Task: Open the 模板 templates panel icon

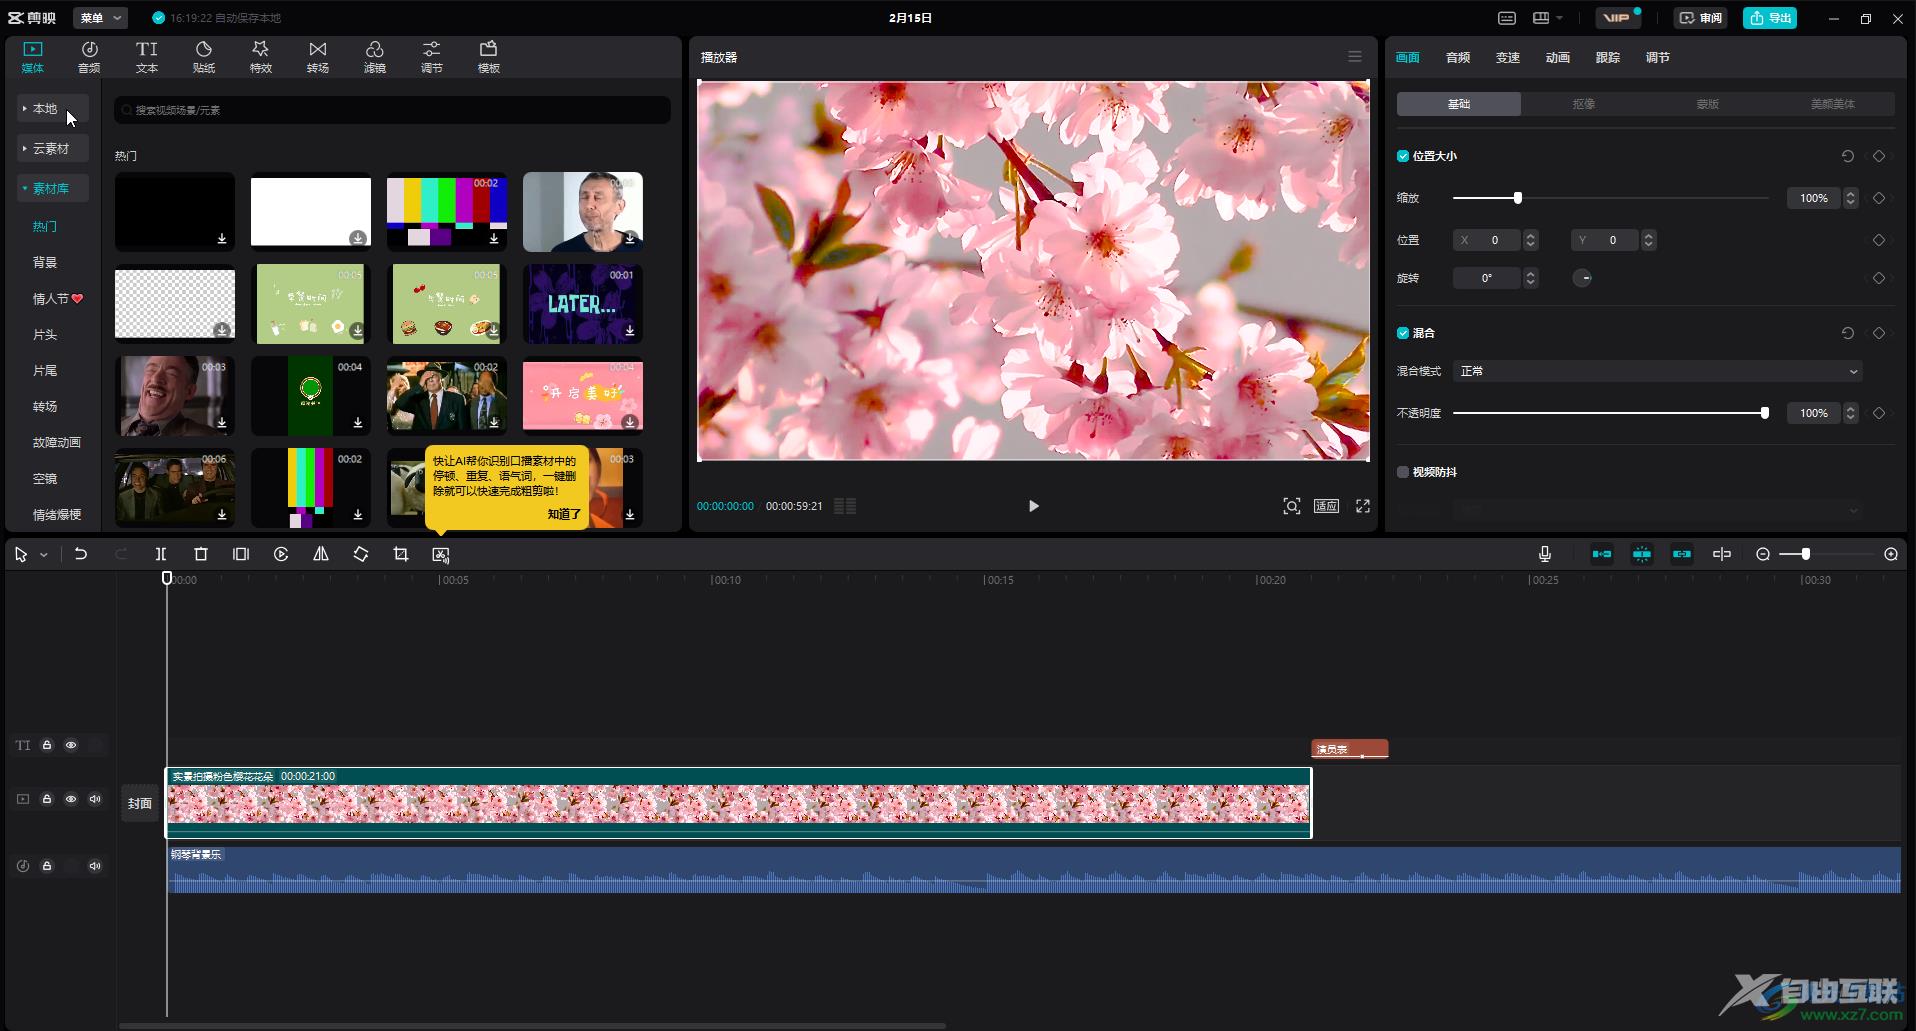Action: click(x=489, y=57)
